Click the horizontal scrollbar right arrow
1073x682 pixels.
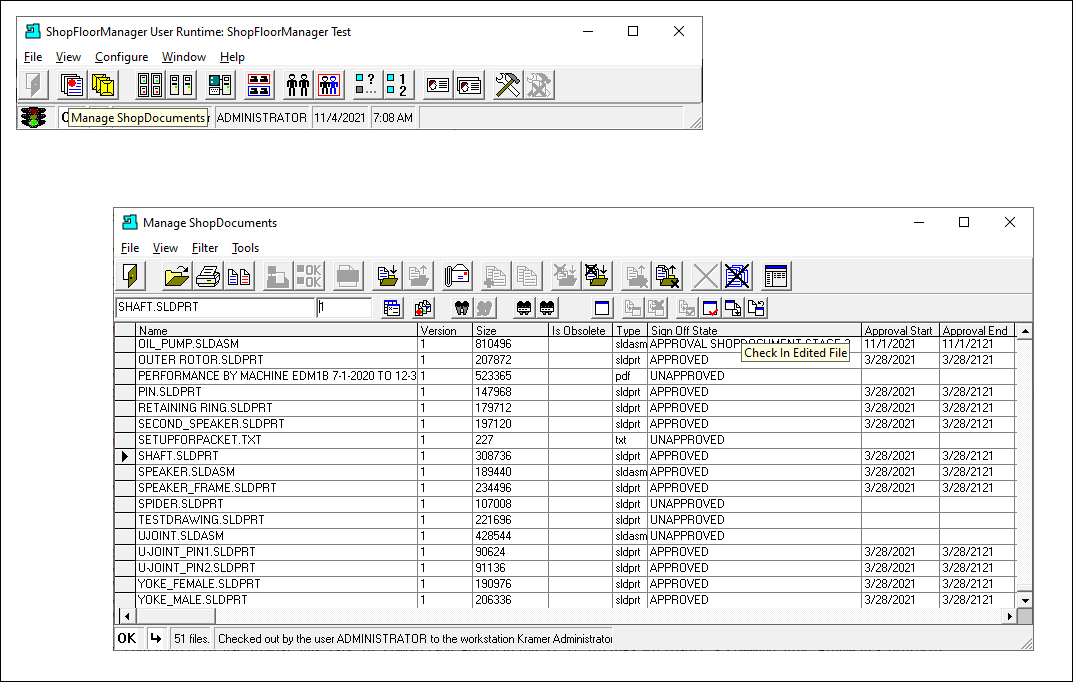(x=1009, y=616)
